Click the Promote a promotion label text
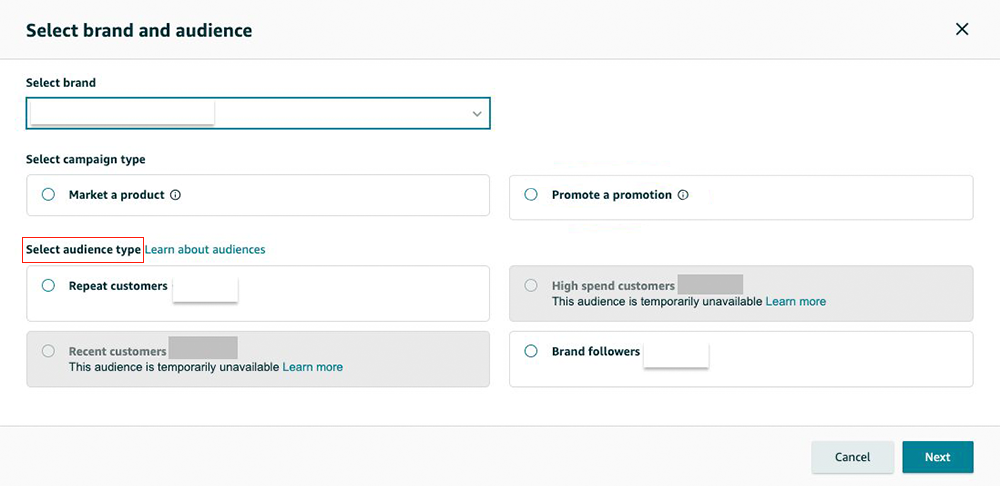The width and height of the screenshot is (1000, 486). (x=611, y=195)
